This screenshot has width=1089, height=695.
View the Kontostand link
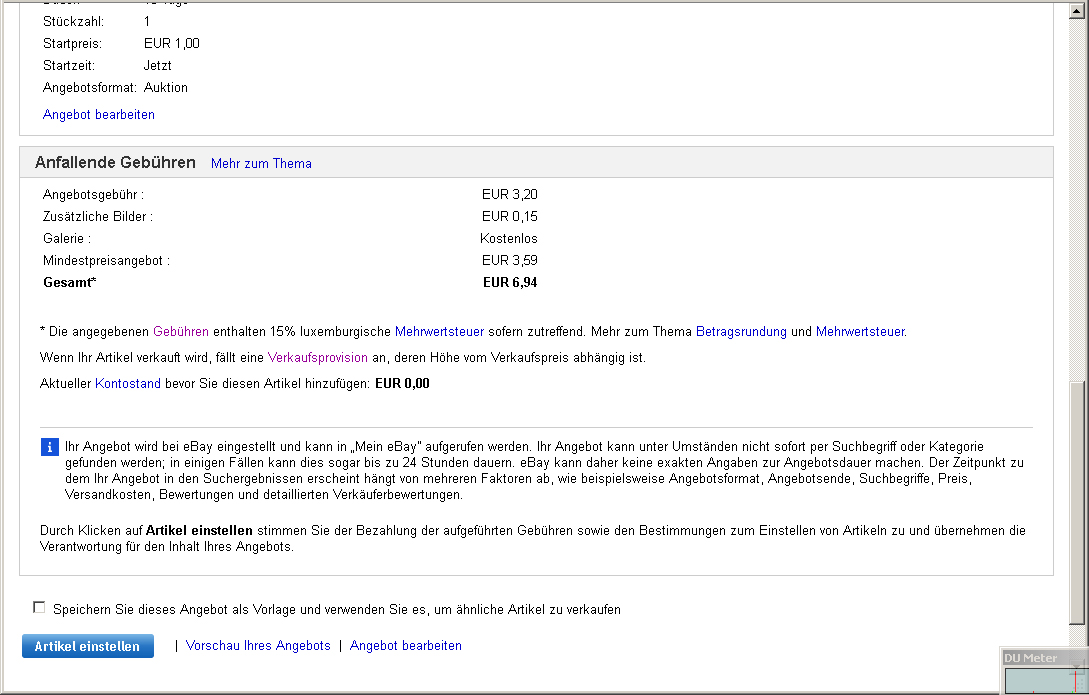point(127,384)
